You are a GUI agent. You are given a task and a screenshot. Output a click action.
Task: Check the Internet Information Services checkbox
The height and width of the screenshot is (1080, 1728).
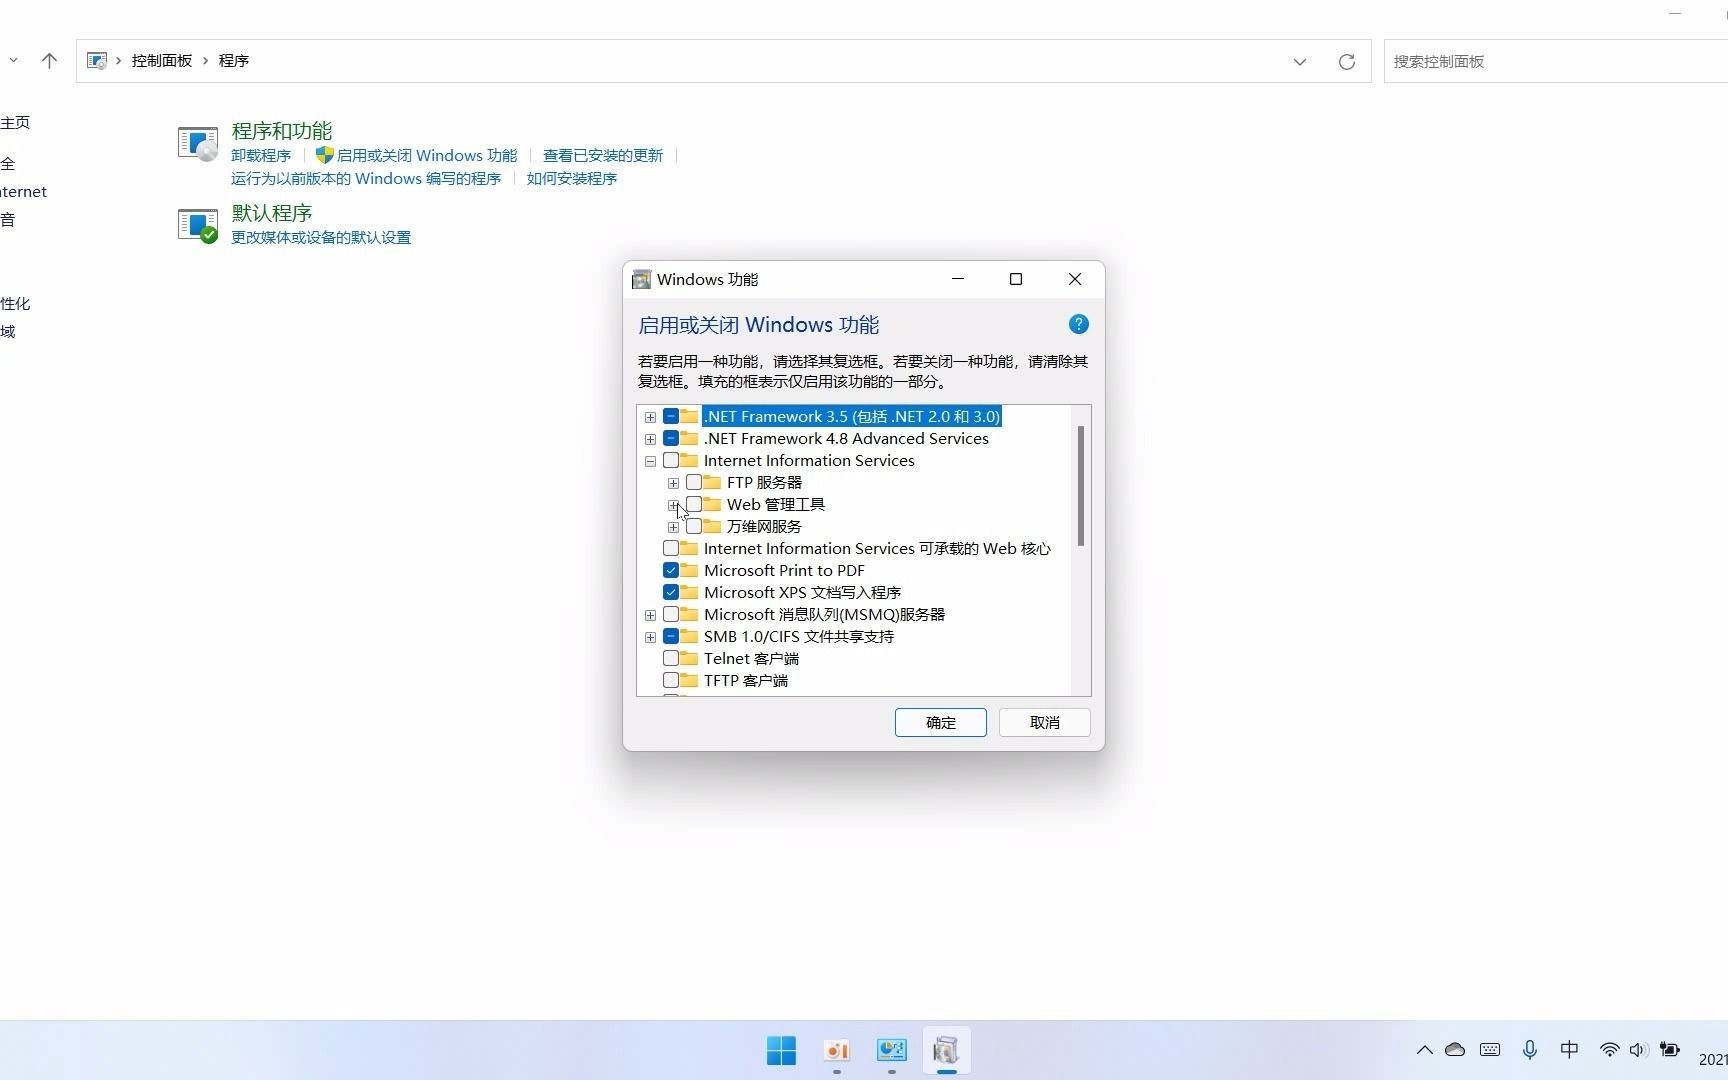[671, 460]
